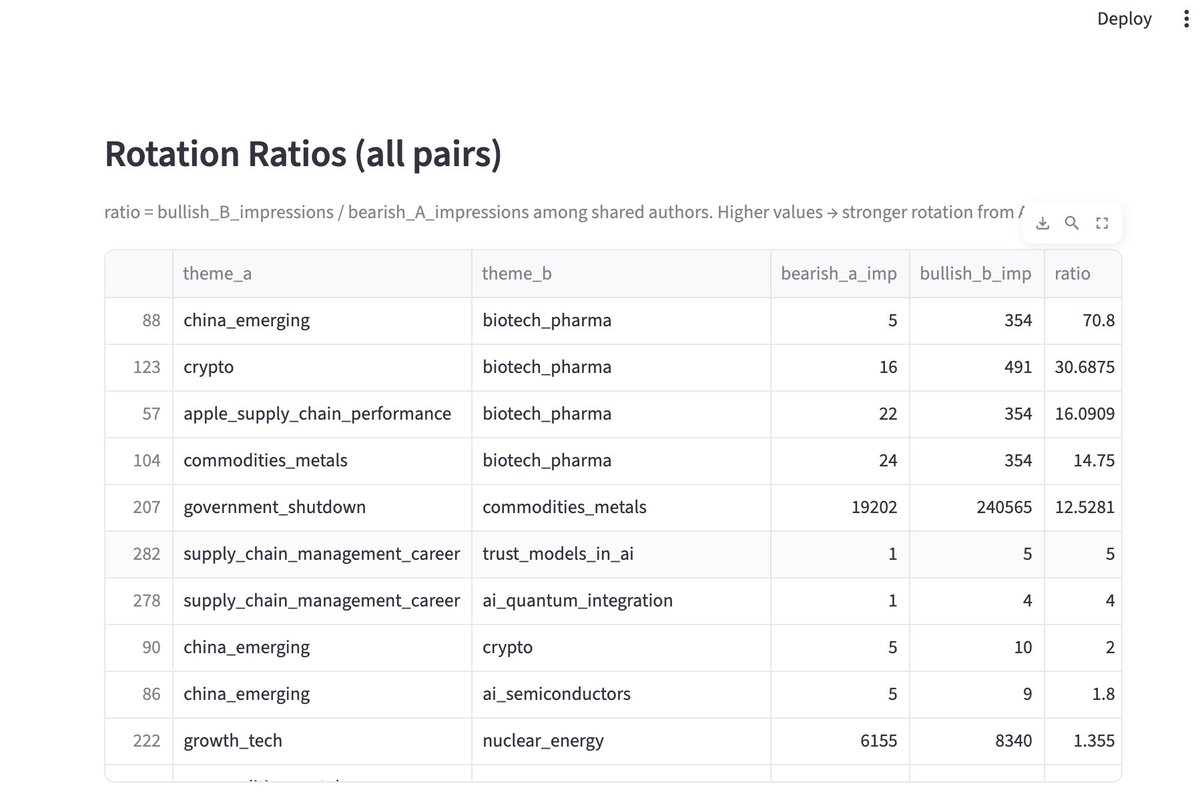This screenshot has height=798, width=1200.
Task: Select row index 278
Action: point(139,601)
